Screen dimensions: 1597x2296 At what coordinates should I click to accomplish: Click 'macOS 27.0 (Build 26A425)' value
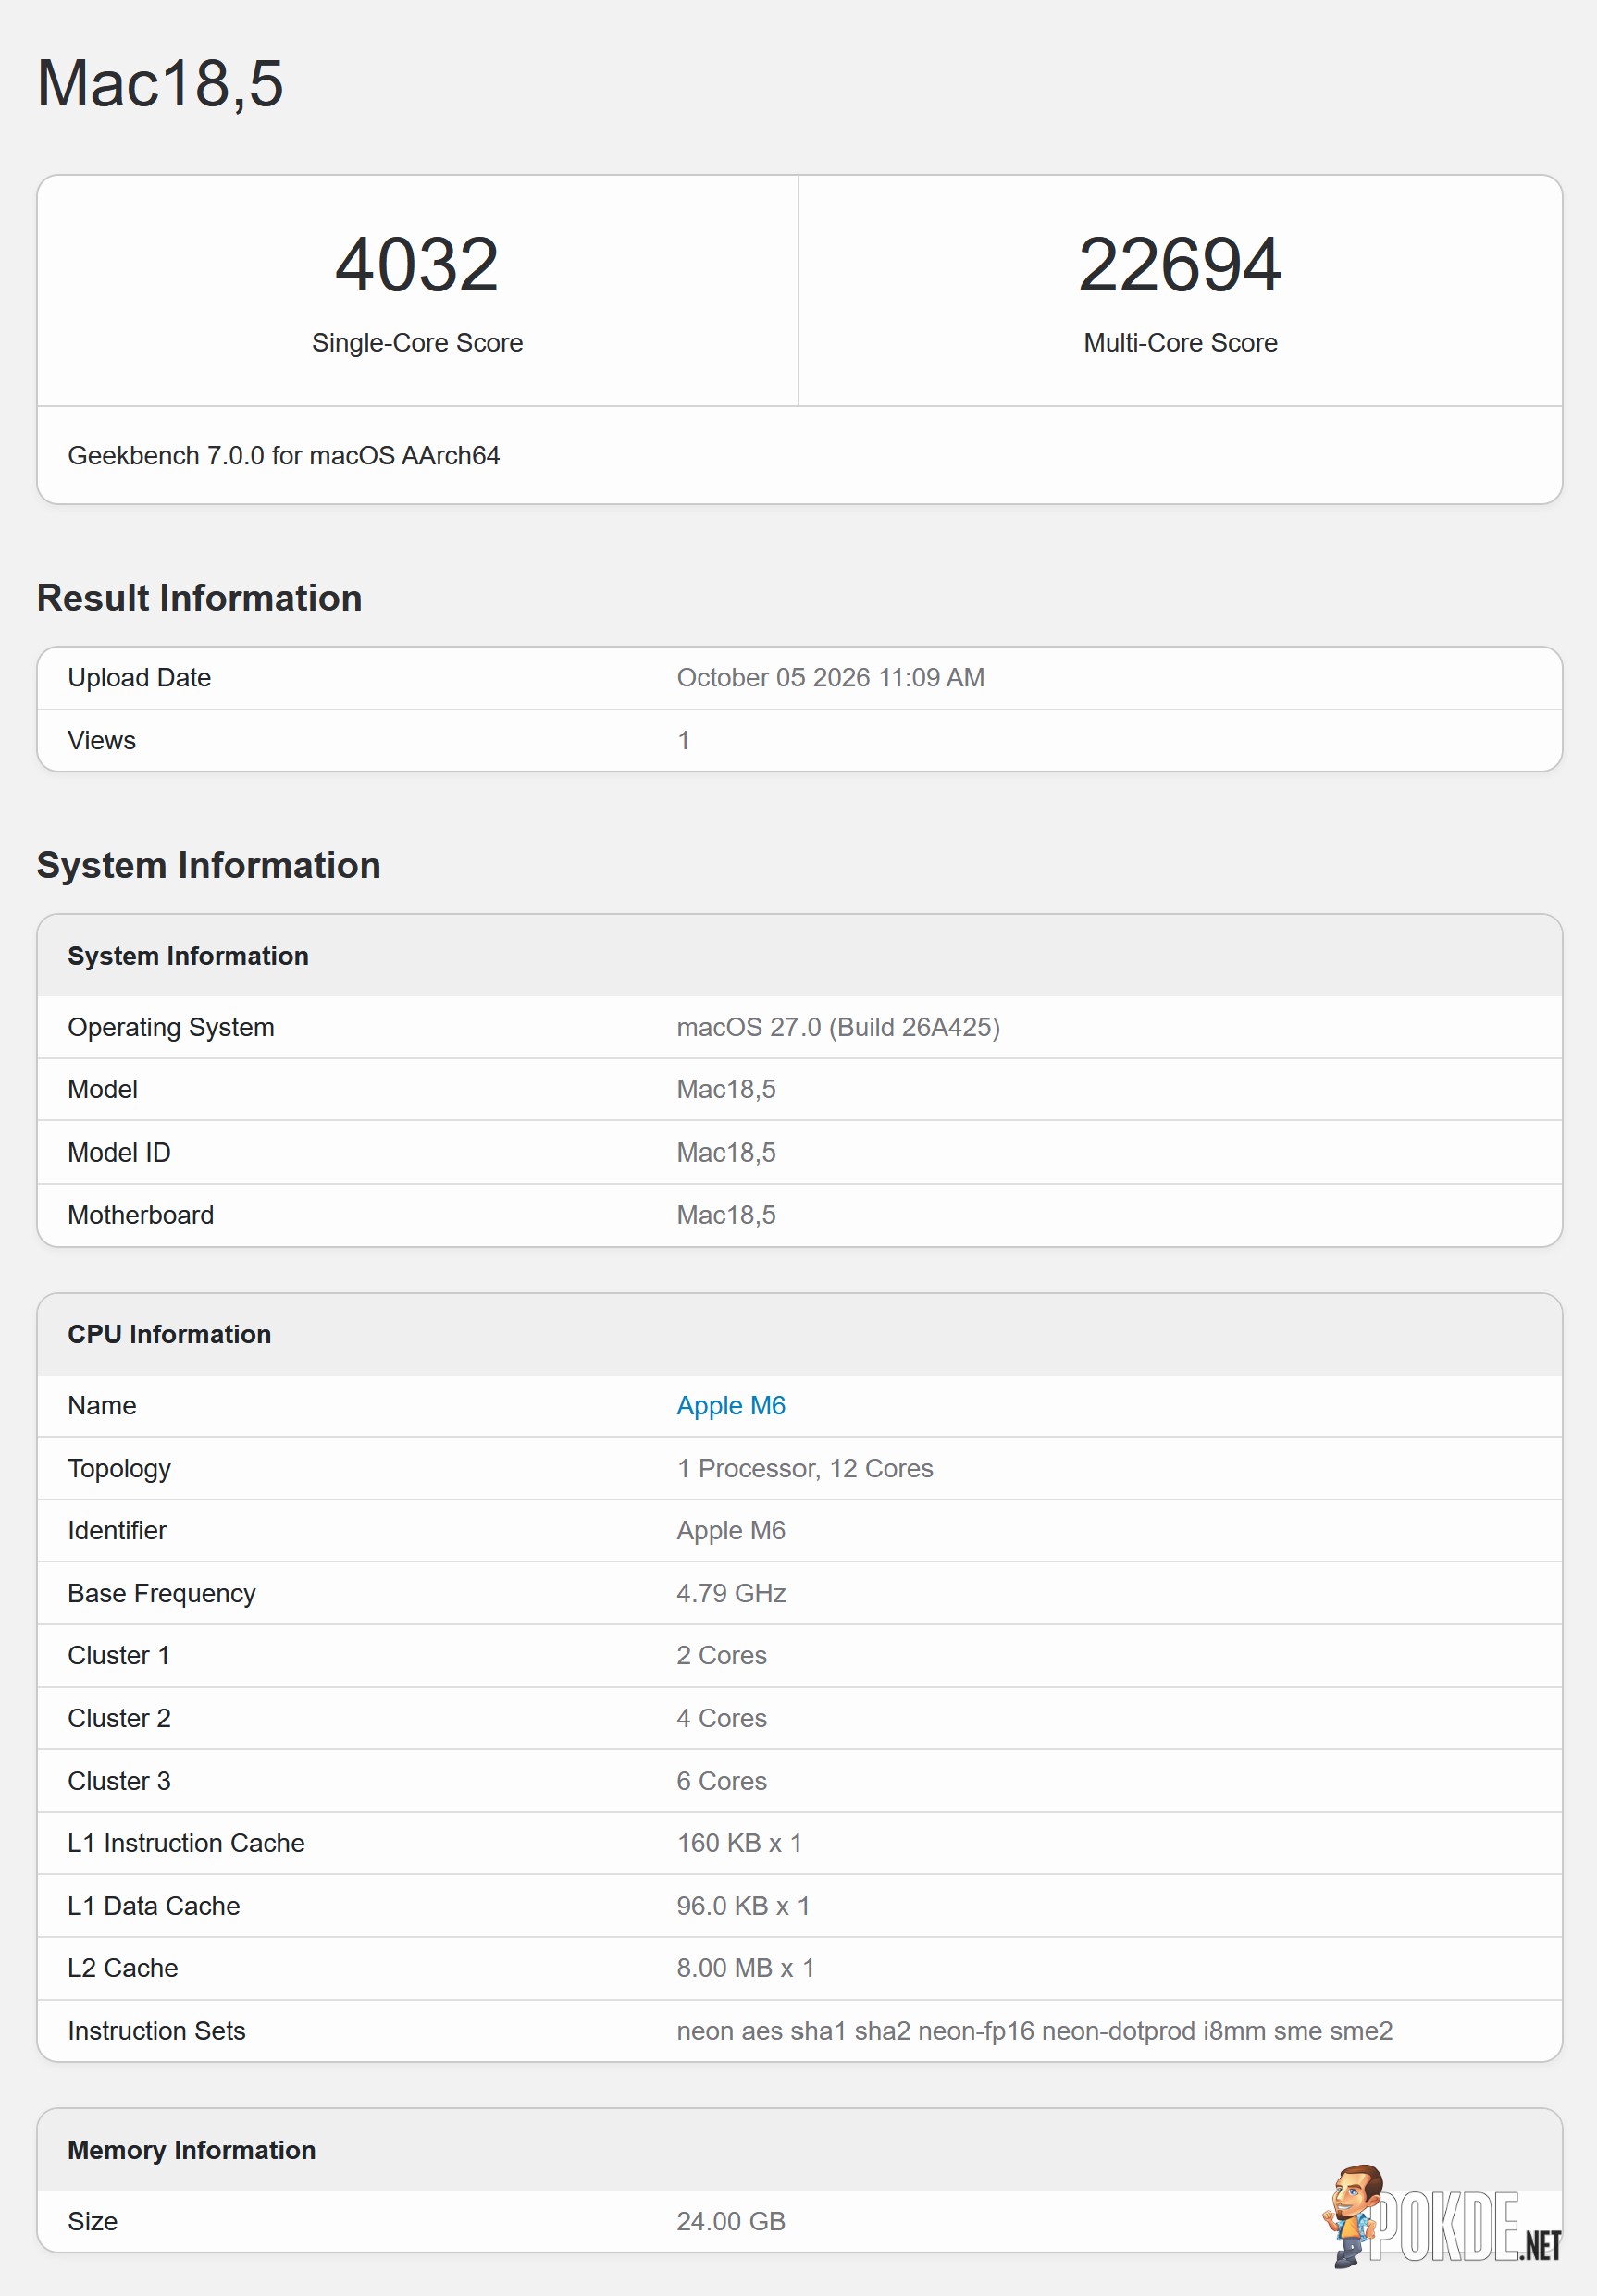(x=839, y=1027)
